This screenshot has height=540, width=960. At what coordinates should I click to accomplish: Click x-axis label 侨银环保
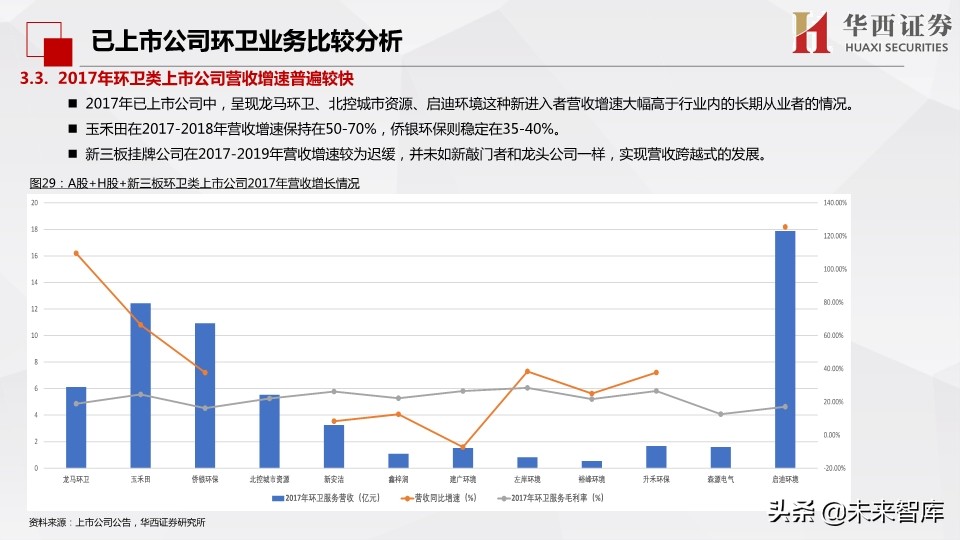pos(205,479)
